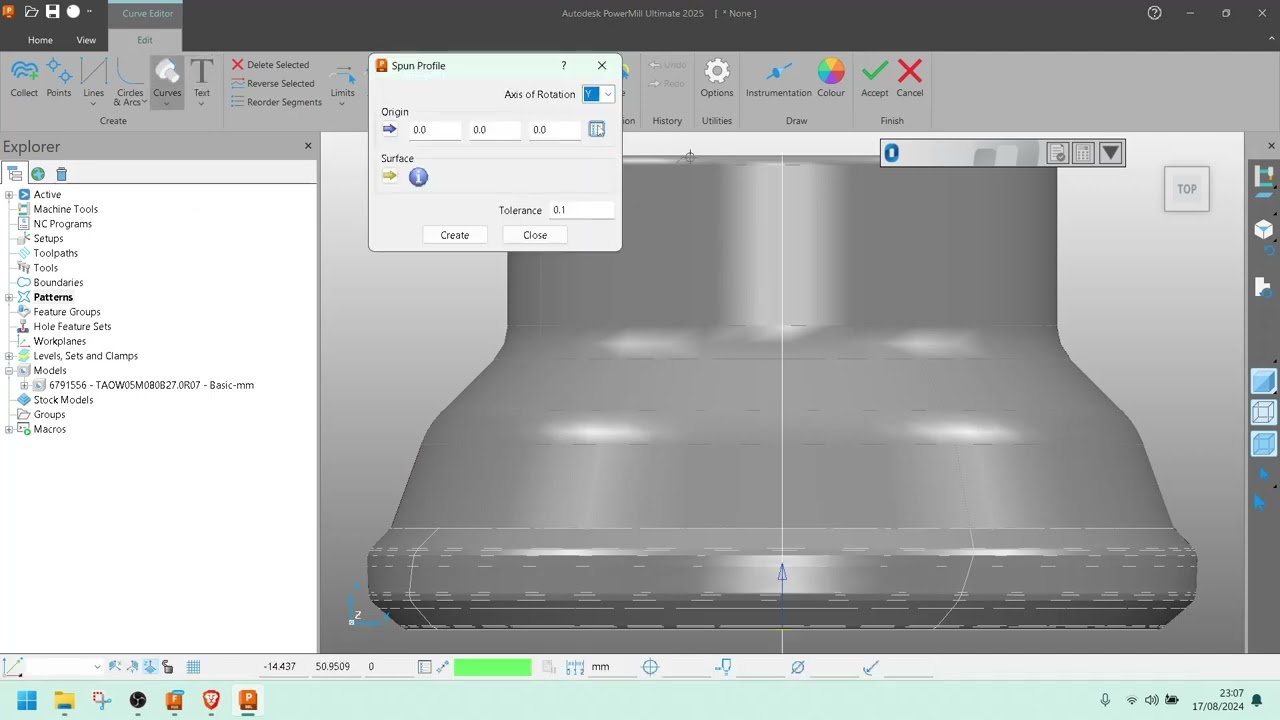
Task: Open workplane dropdown in status bar
Action: pyautogui.click(x=97, y=667)
